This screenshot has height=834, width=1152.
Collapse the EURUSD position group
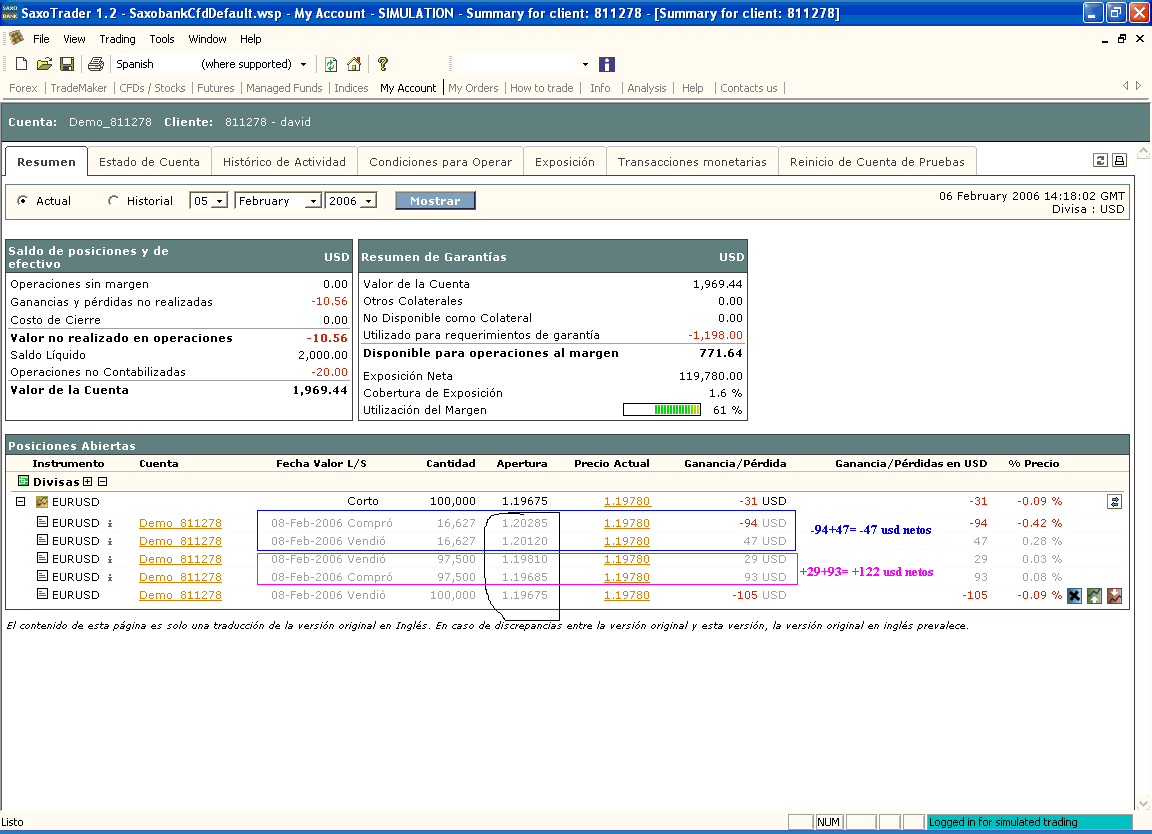point(21,502)
